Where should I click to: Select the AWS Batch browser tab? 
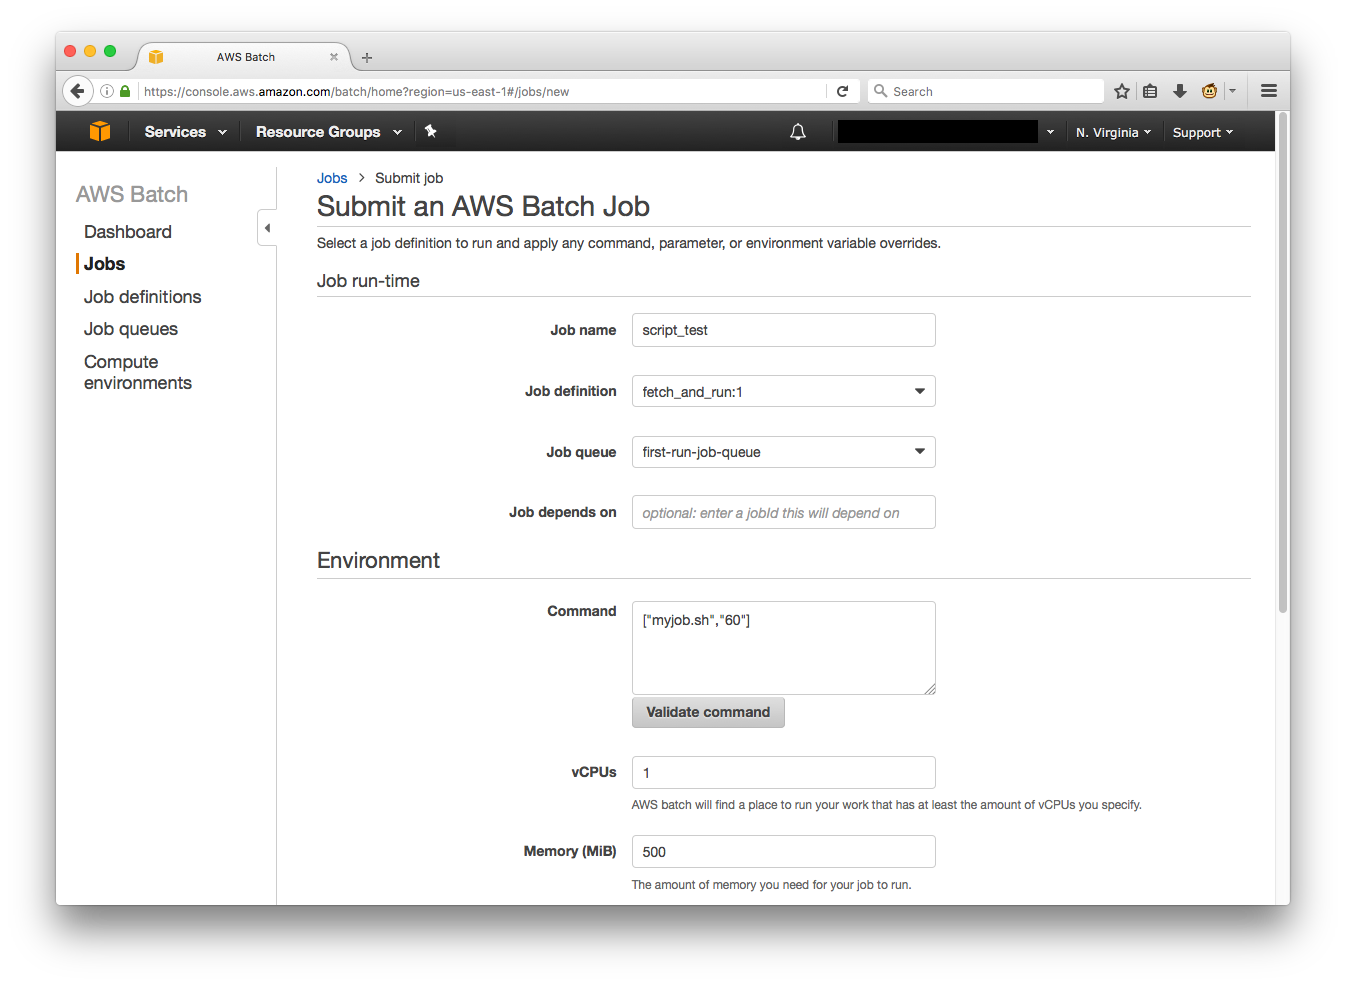click(244, 57)
